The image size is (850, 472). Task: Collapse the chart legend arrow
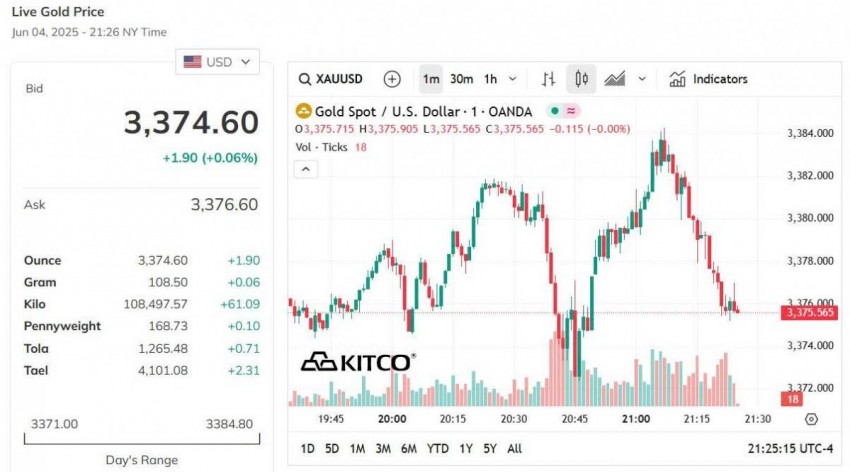pyautogui.click(x=306, y=169)
